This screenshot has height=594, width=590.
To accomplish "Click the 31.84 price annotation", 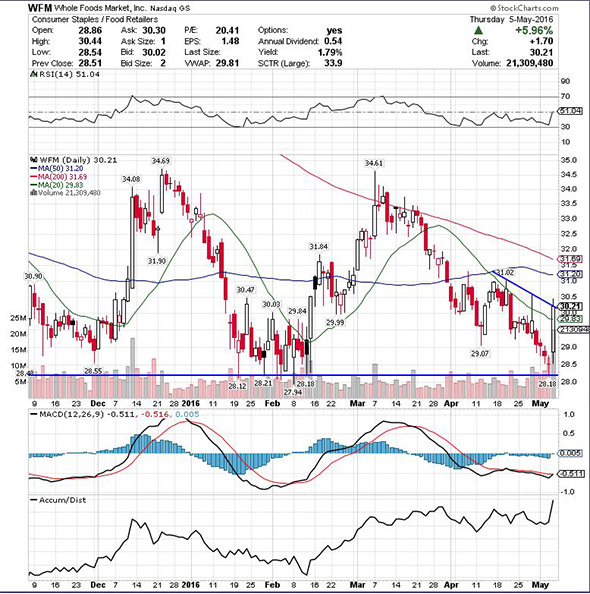I will tap(319, 247).
